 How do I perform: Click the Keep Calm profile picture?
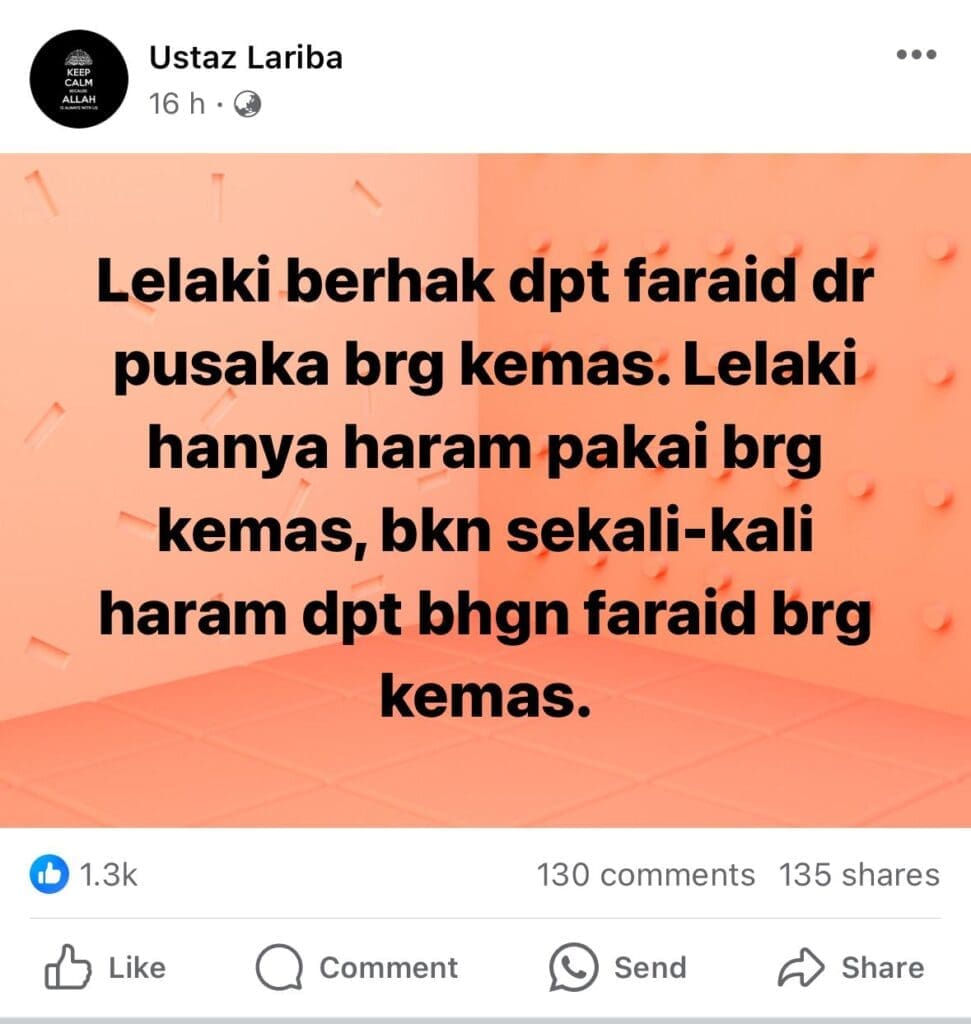click(x=79, y=78)
